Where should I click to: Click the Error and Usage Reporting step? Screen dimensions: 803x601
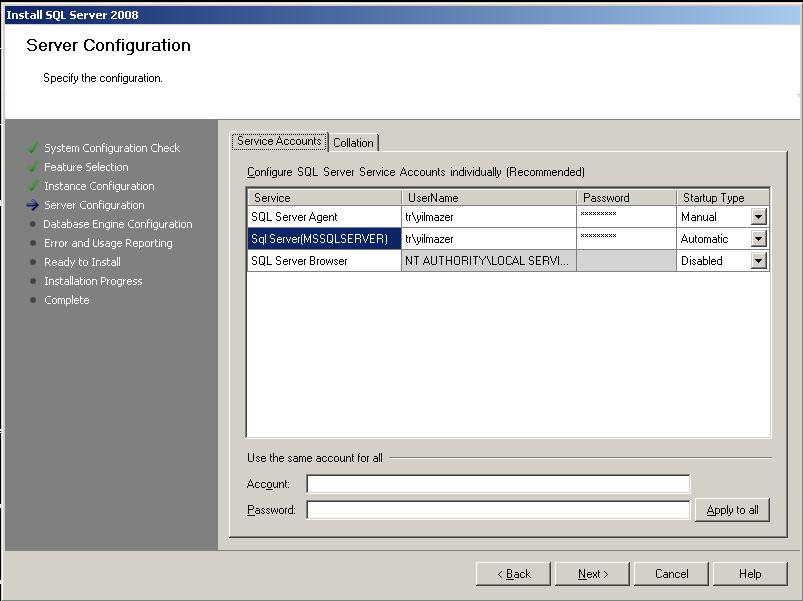coord(108,243)
